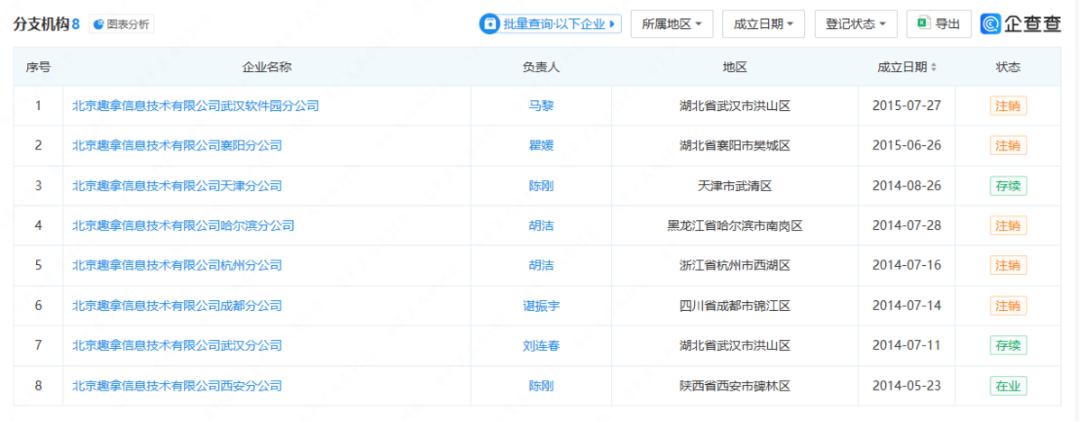The image size is (1080, 422).
Task: Select the 四川省成都市锦江区 region cell
Action: [735, 306]
